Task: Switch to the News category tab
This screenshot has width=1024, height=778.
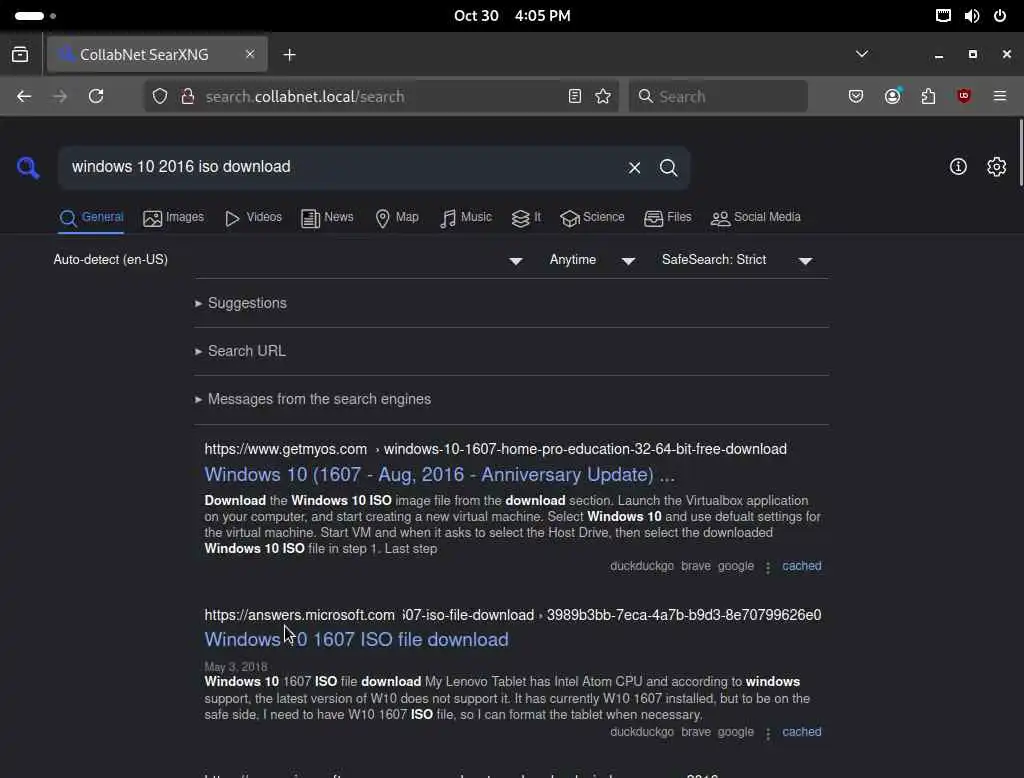Action: click(327, 218)
